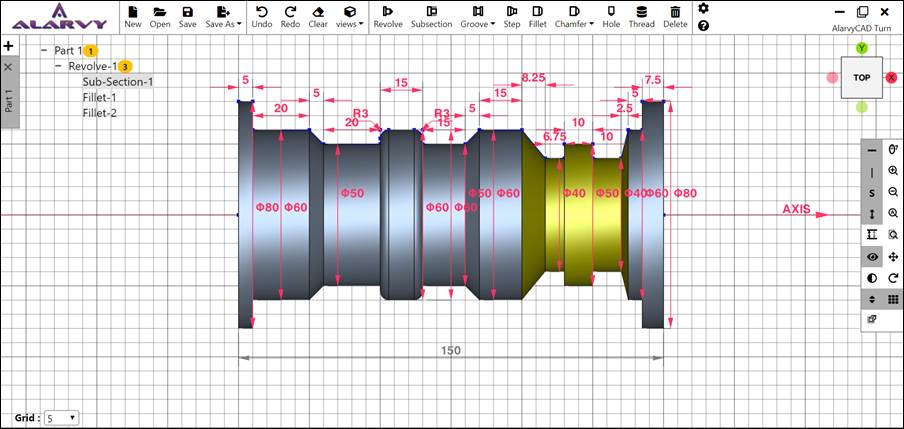Select Fillet-1 in the tree
The width and height of the screenshot is (904, 429).
(99, 97)
